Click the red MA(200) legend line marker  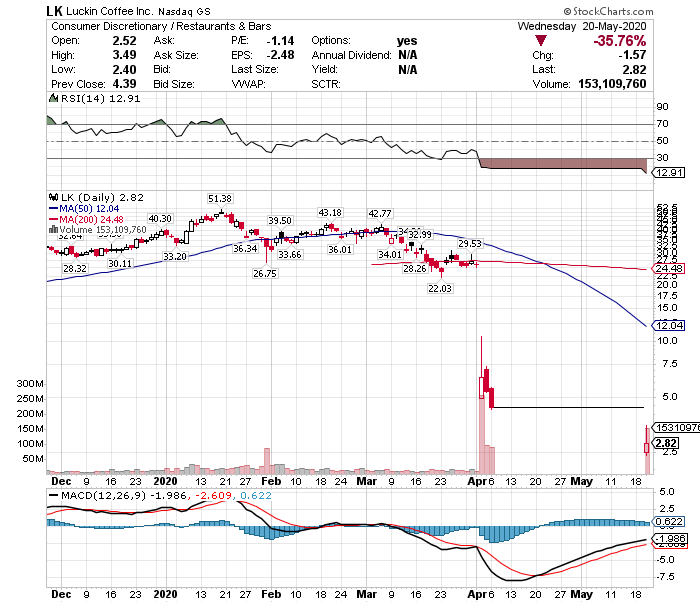(x=54, y=219)
